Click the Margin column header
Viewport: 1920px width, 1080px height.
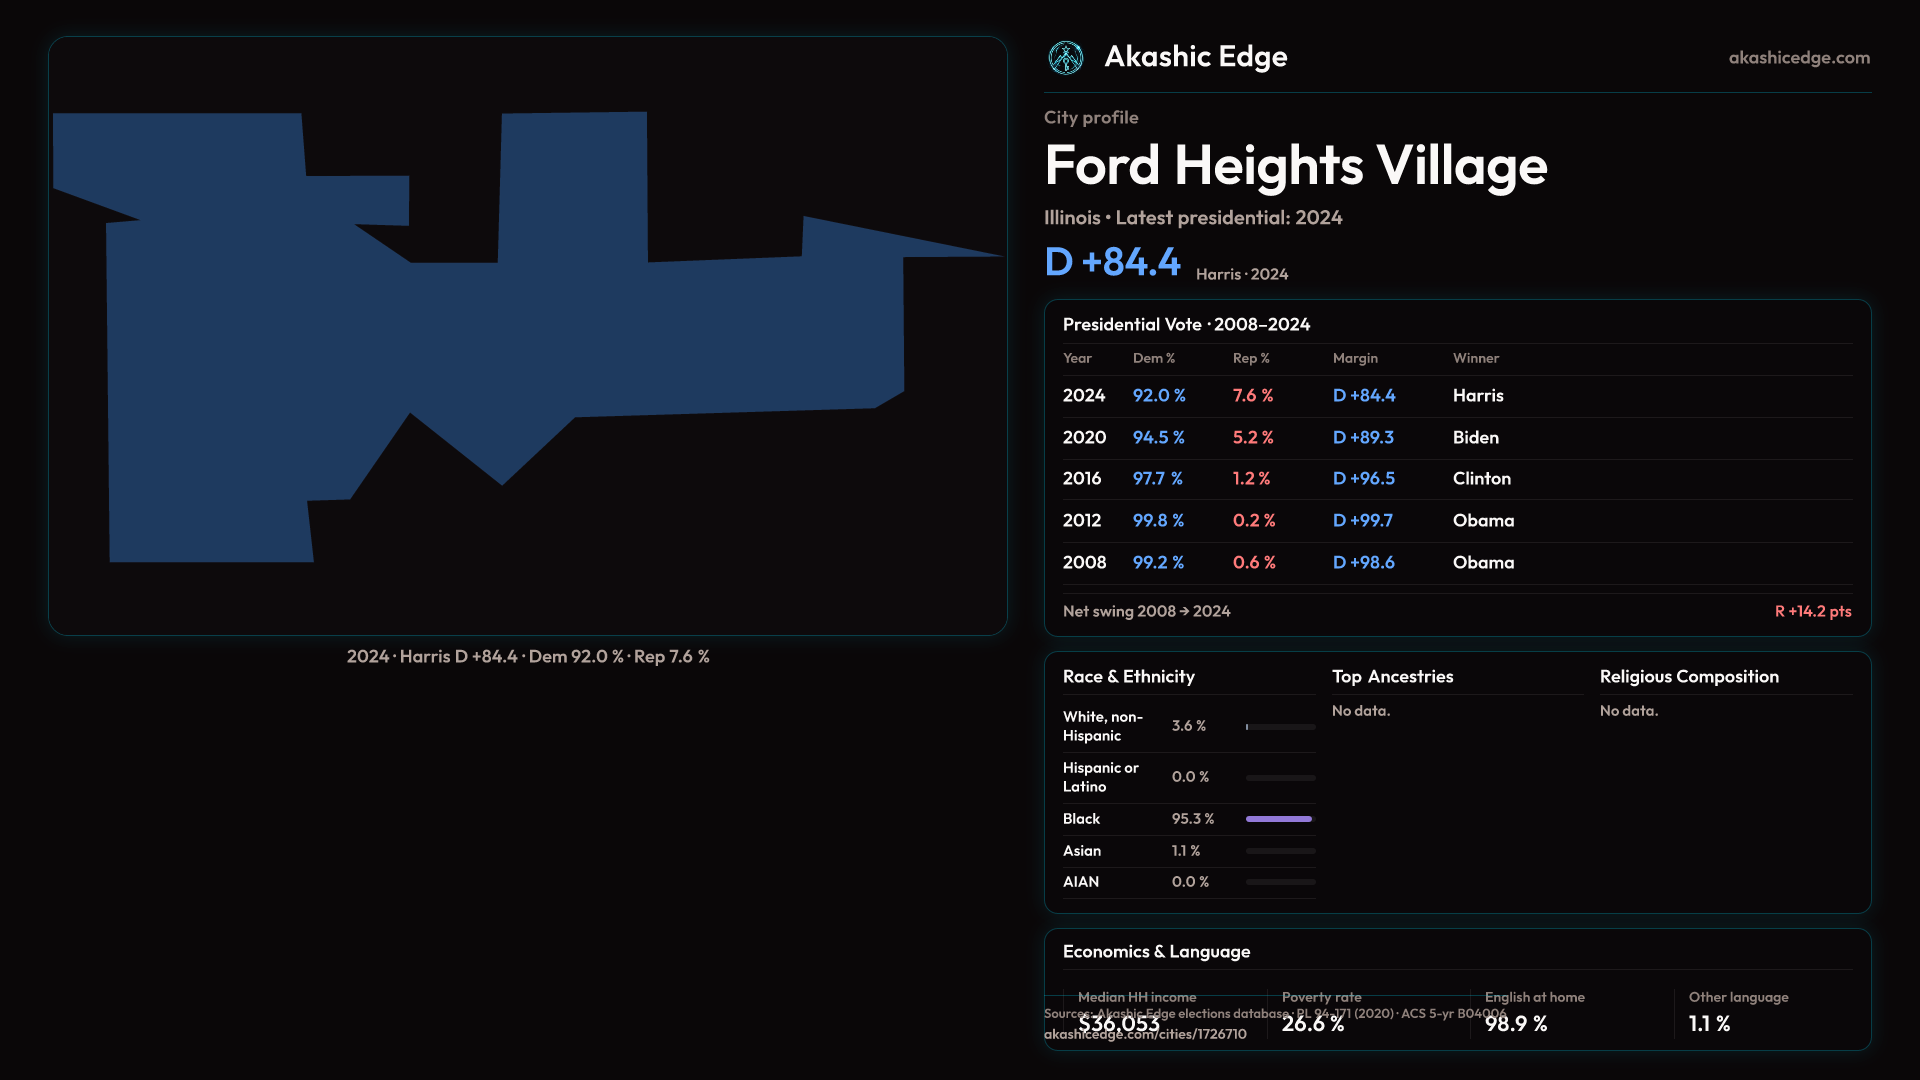[1354, 358]
